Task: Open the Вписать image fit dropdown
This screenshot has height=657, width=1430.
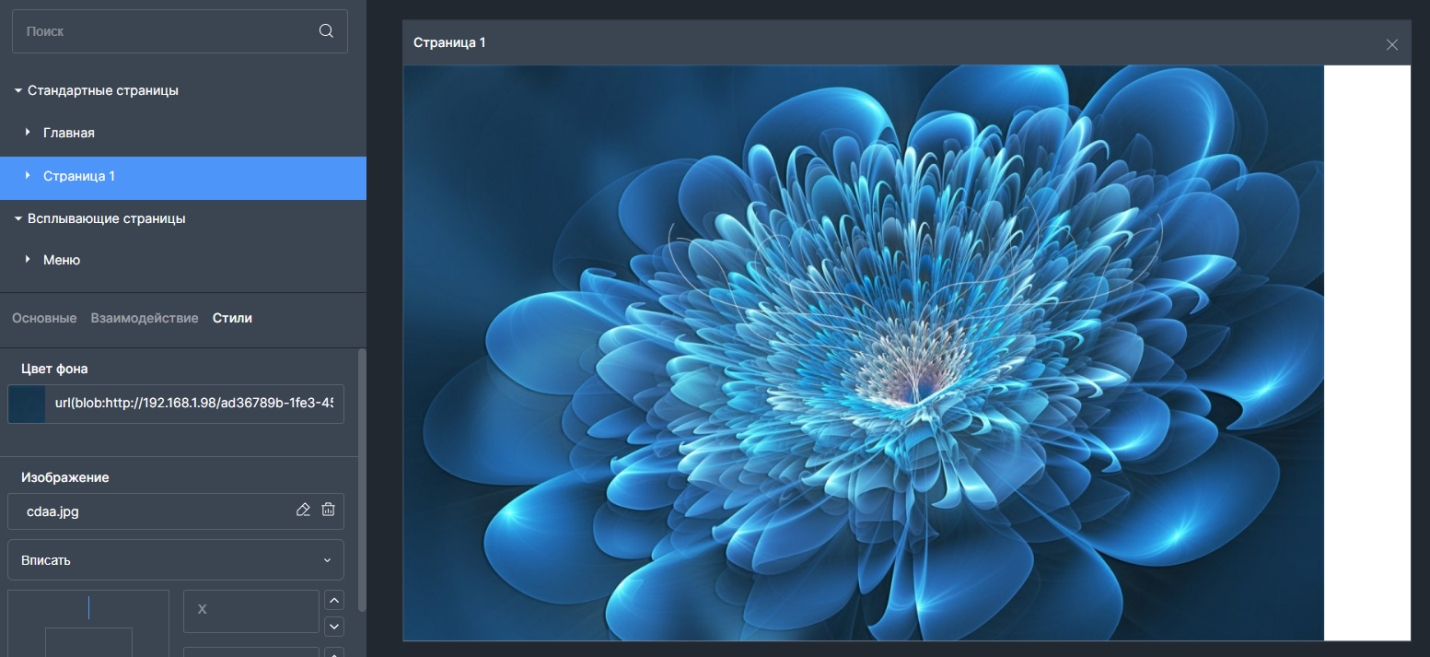Action: (176, 560)
